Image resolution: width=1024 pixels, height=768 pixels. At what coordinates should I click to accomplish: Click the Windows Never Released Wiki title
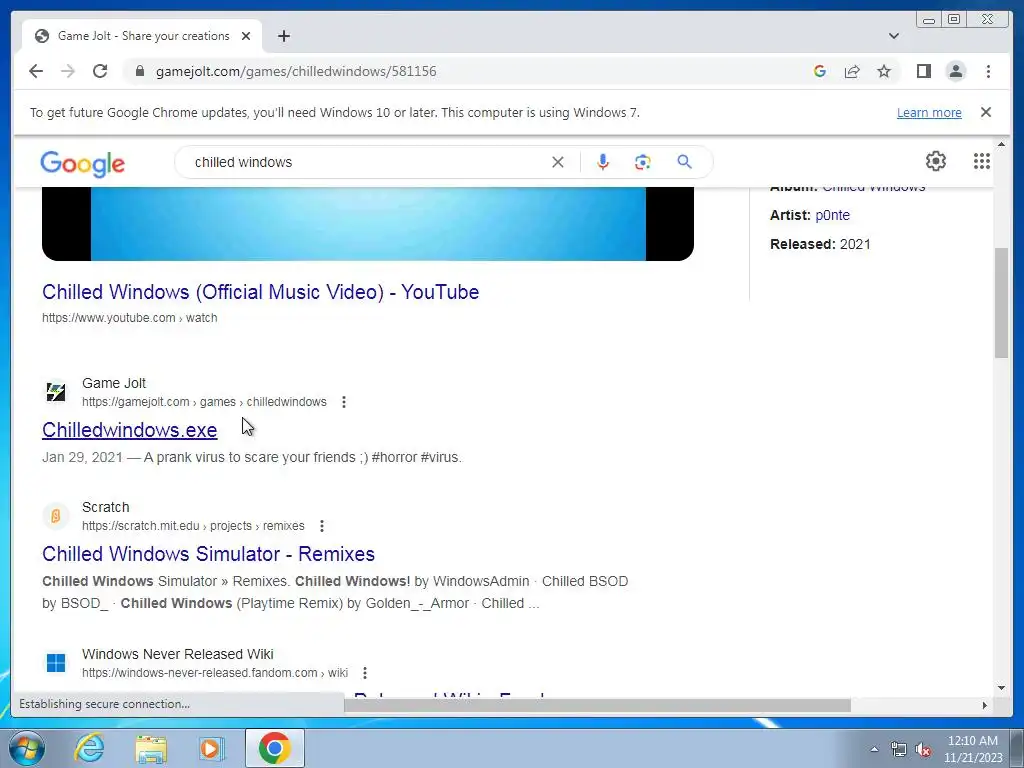(178, 654)
